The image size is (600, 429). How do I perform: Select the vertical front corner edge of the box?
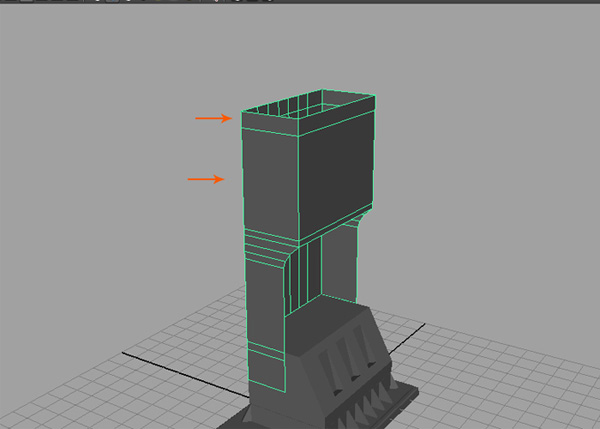(x=300, y=190)
